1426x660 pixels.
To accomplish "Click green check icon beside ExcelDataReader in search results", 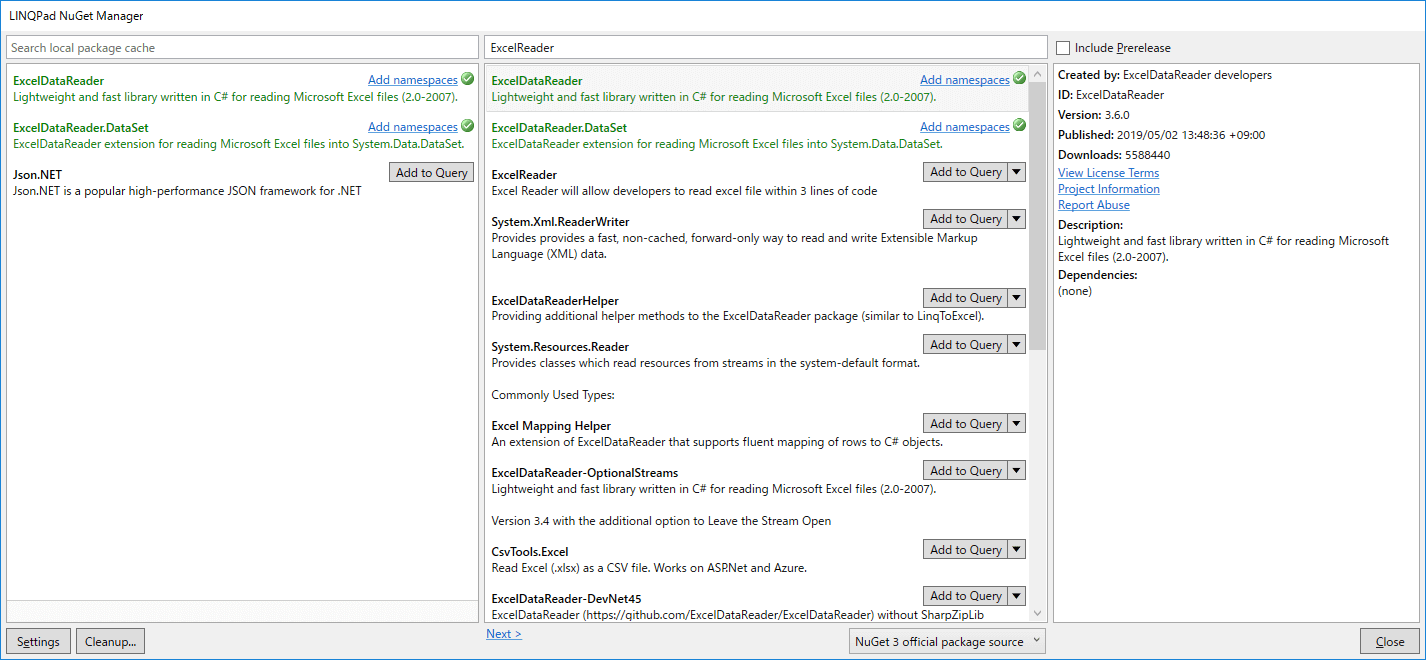I will pyautogui.click(x=1019, y=79).
